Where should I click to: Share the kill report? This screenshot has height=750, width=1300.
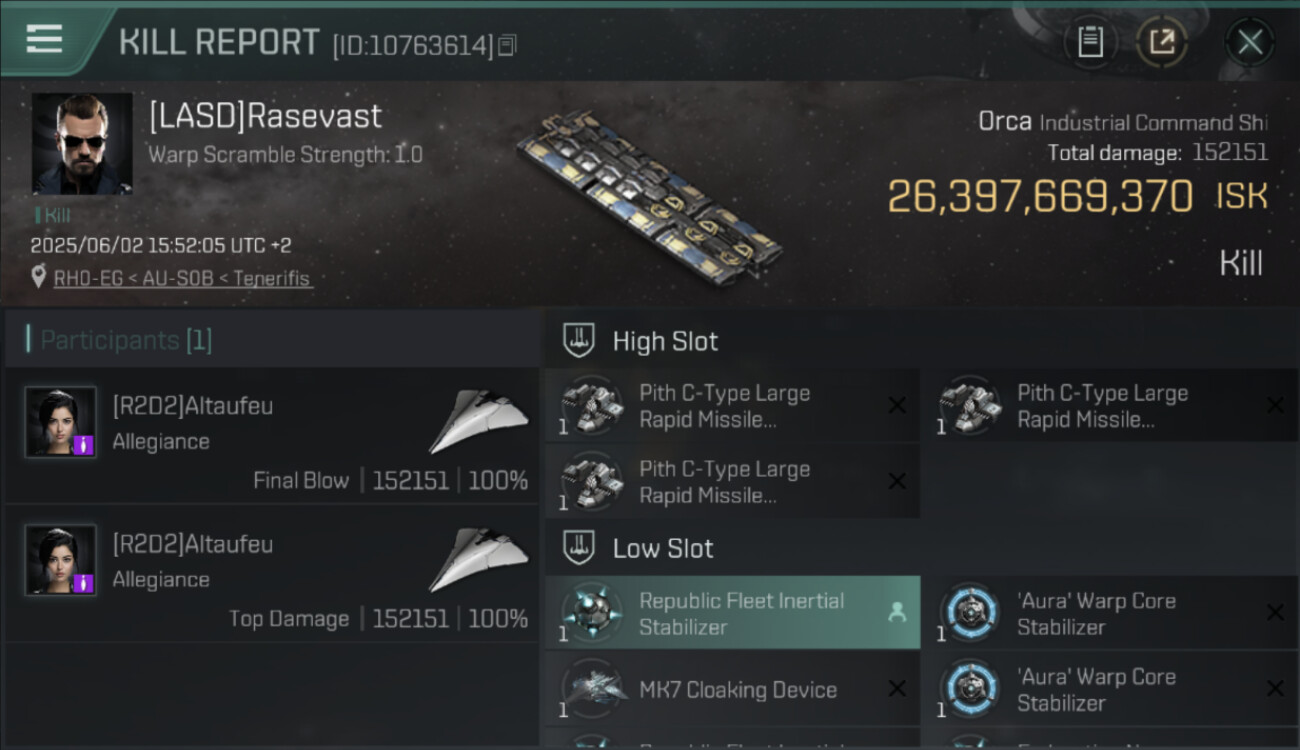click(x=1161, y=42)
